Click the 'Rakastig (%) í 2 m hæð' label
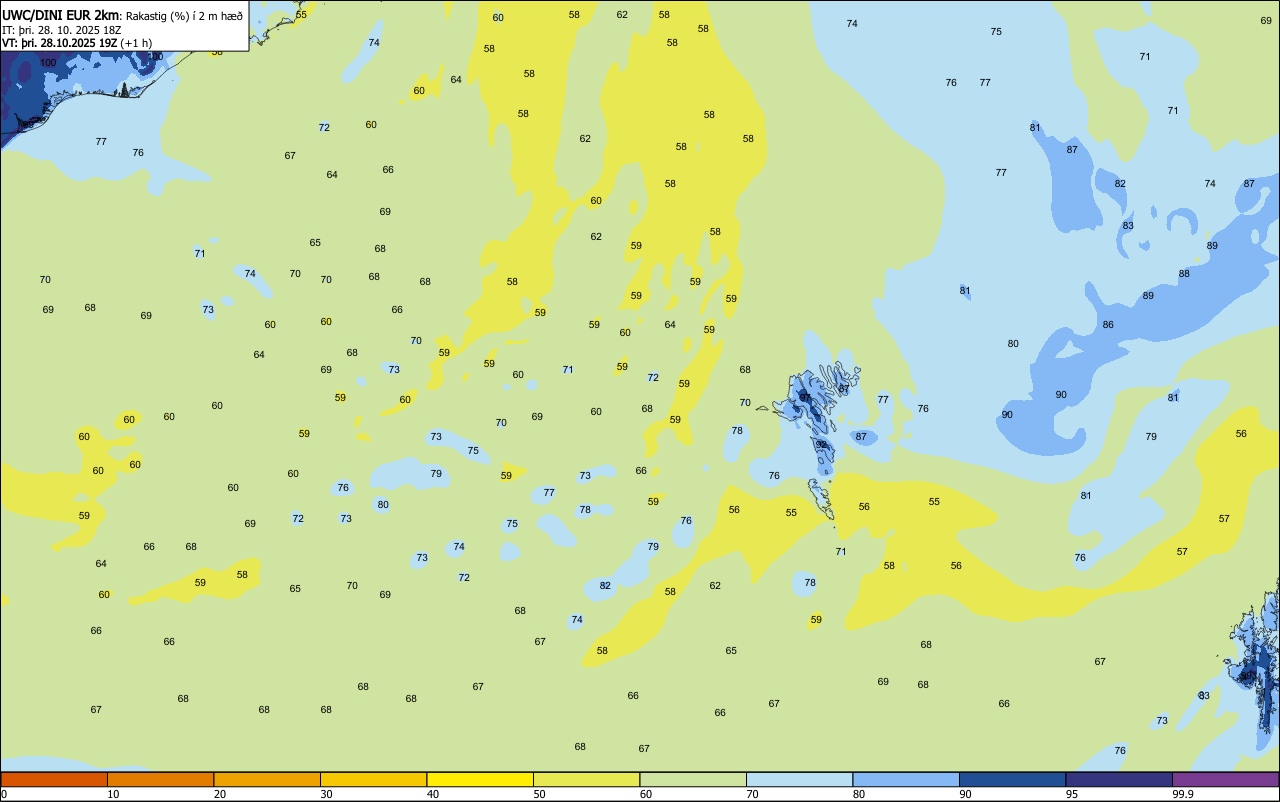Screen dimensions: 1280x802 [x=184, y=16]
